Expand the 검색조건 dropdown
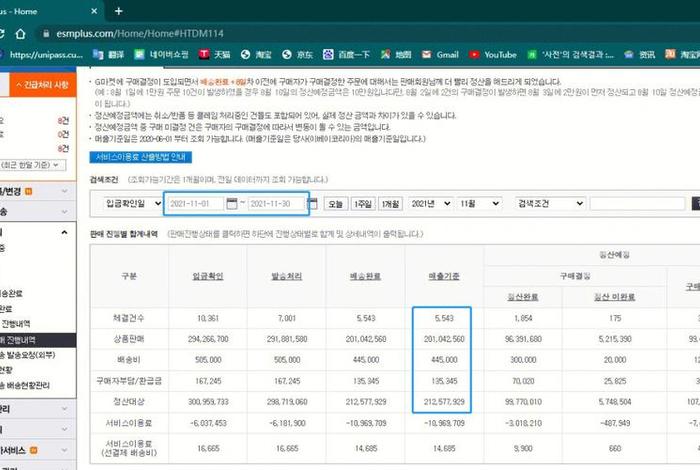The width and height of the screenshot is (700, 470). tap(548, 204)
